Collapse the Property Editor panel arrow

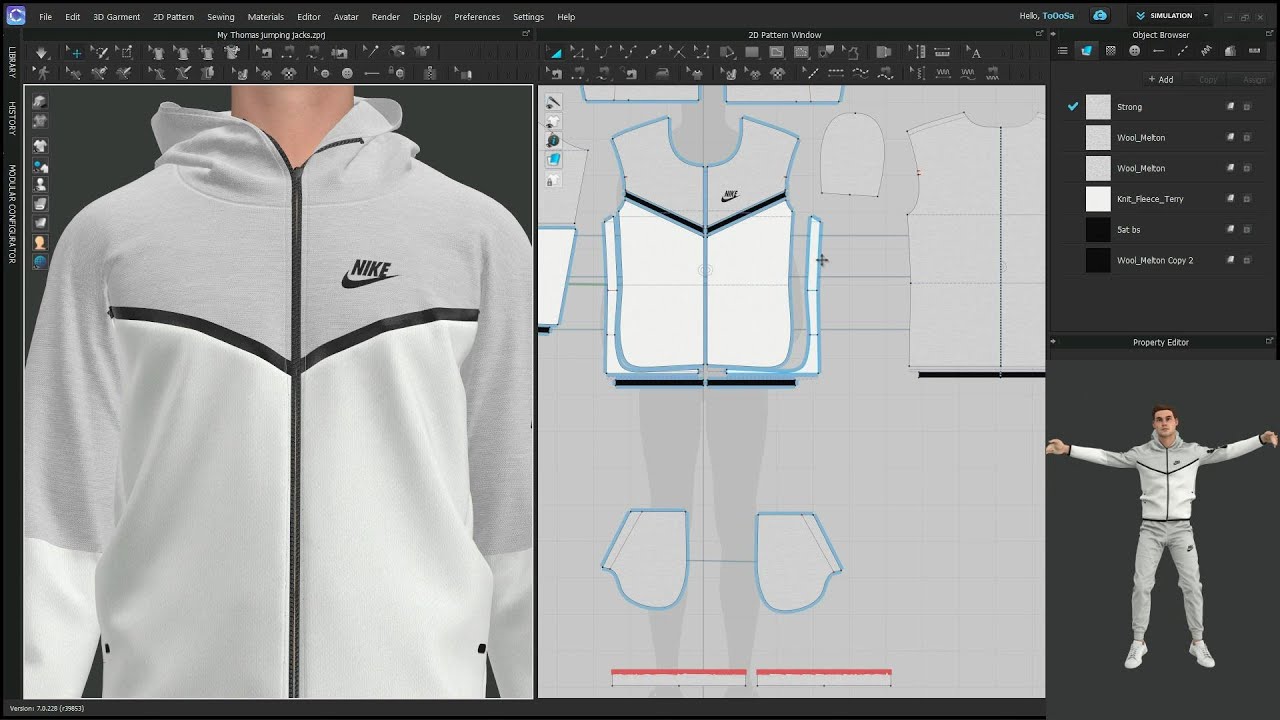coord(1053,342)
